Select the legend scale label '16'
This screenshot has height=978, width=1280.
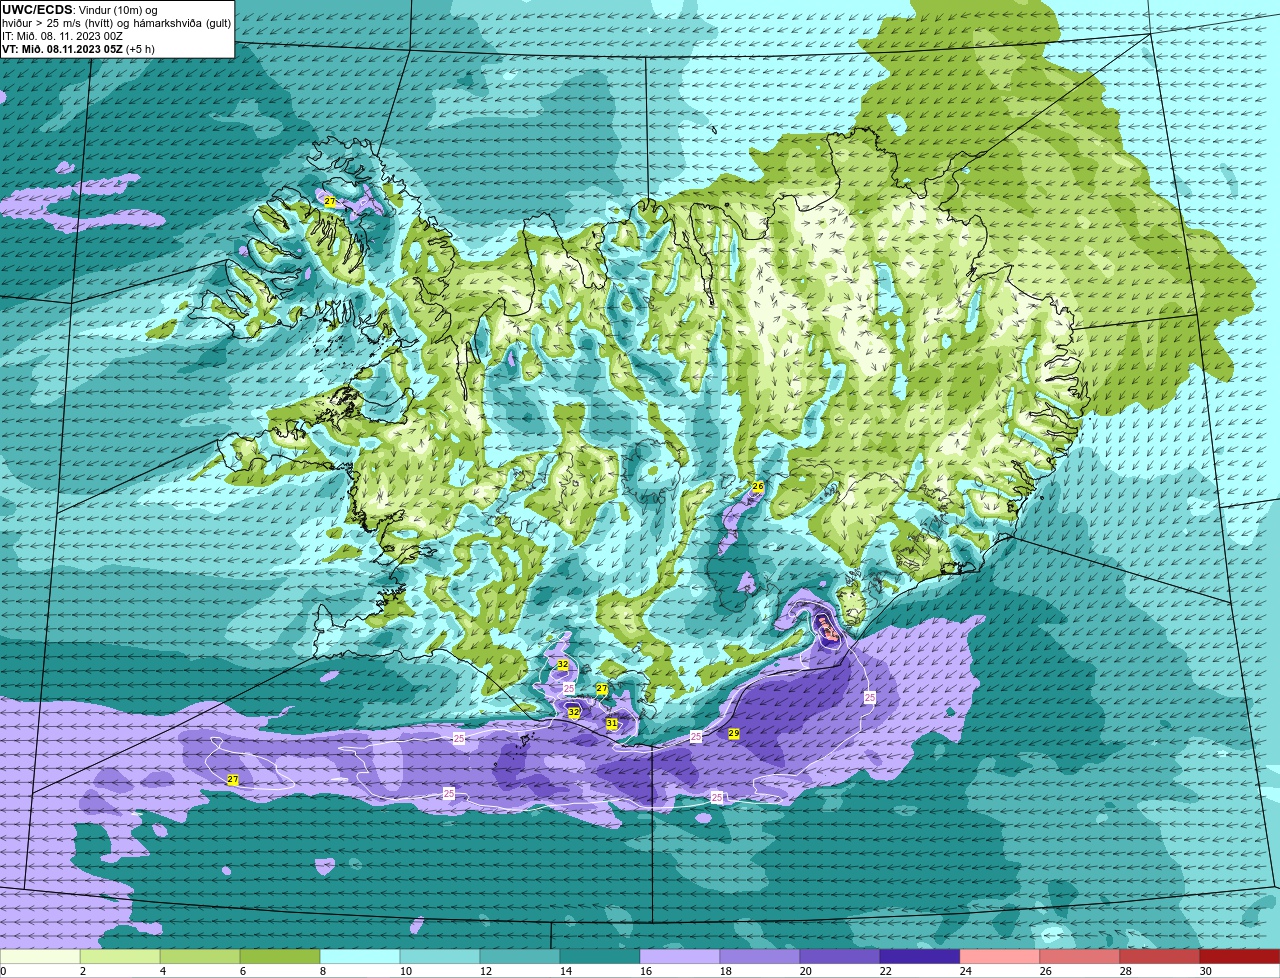pos(645,971)
